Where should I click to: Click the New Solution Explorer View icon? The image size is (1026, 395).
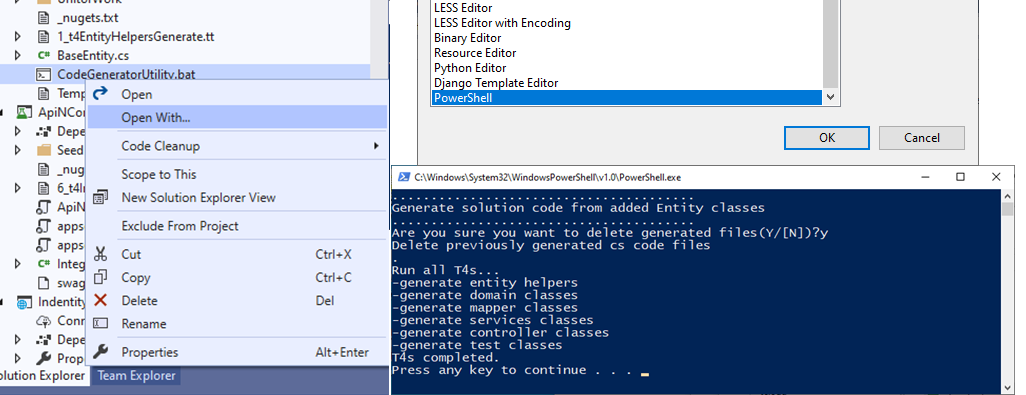(100, 198)
